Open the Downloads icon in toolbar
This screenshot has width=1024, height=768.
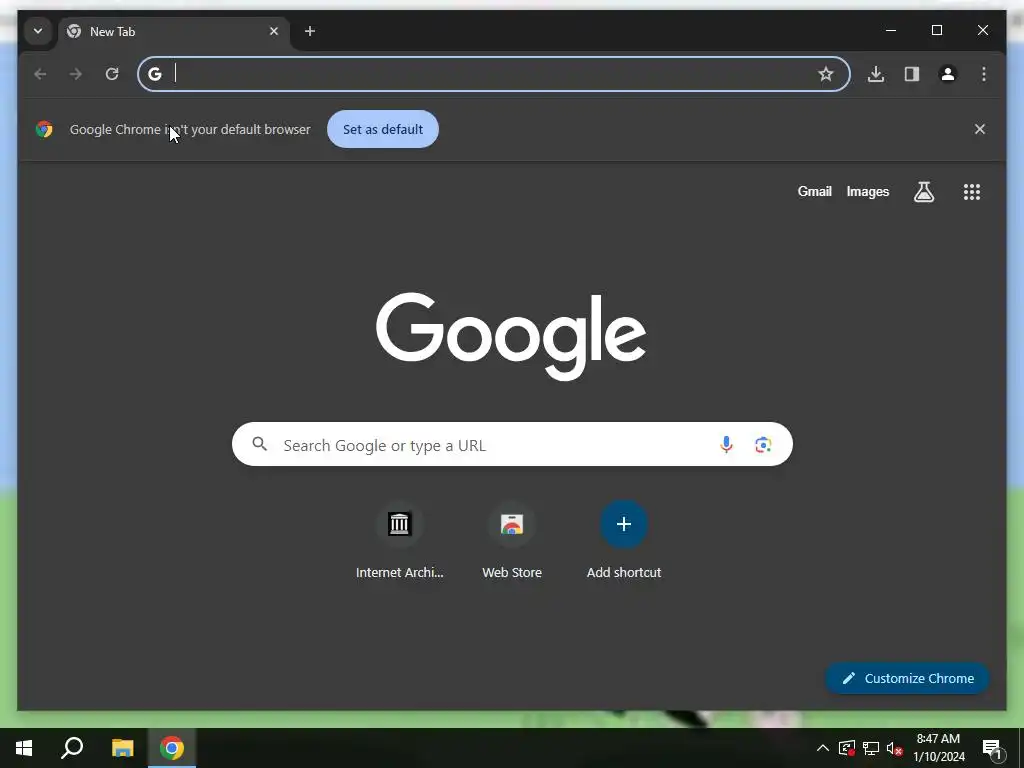tap(876, 74)
